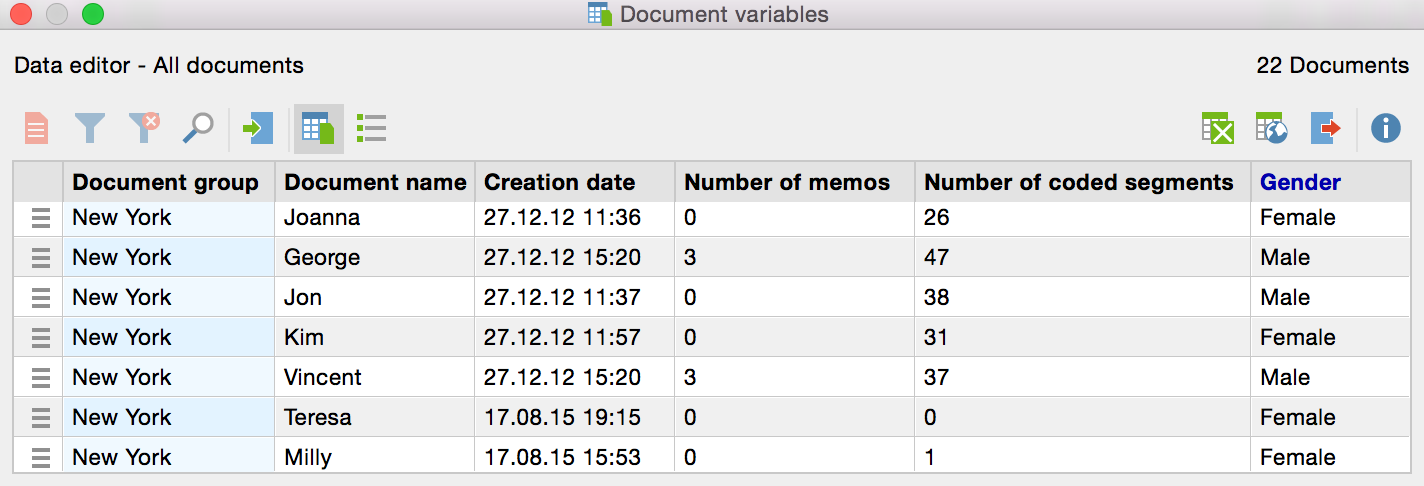Image resolution: width=1424 pixels, height=486 pixels.
Task: Click the coded segments value 31
Action: [x=936, y=337]
